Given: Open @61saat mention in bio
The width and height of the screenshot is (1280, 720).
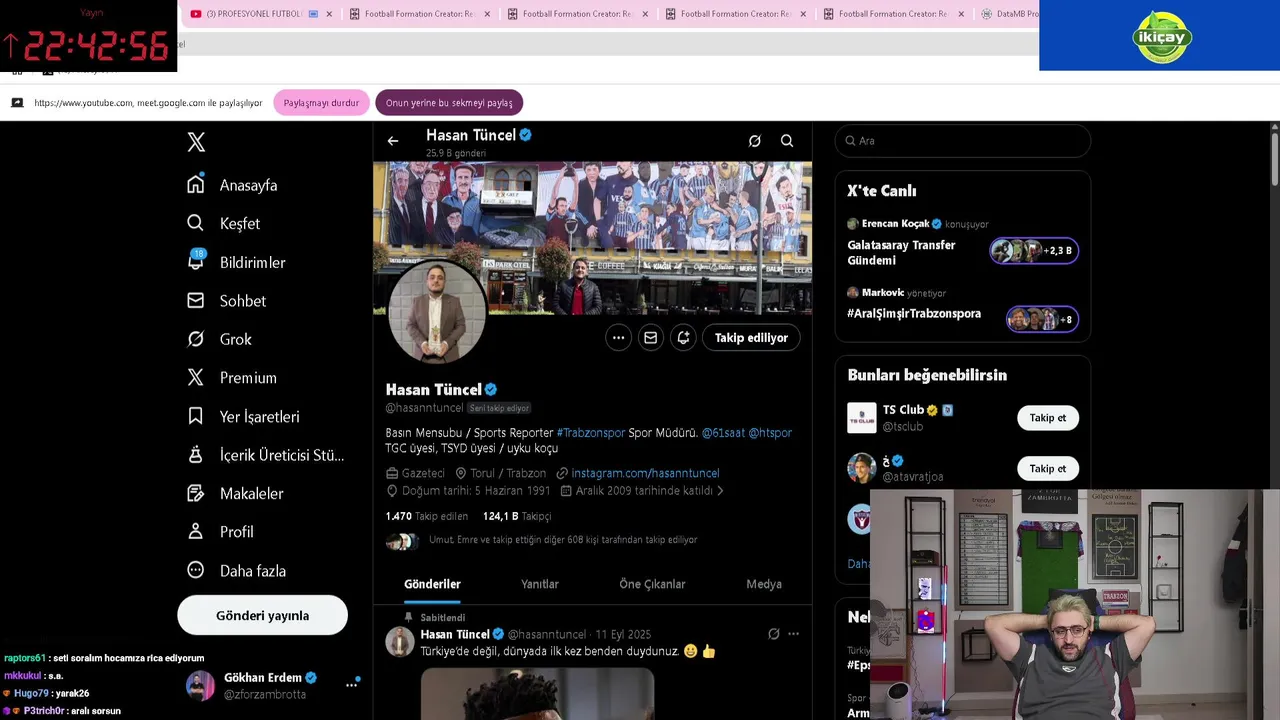Looking at the screenshot, I should point(723,433).
